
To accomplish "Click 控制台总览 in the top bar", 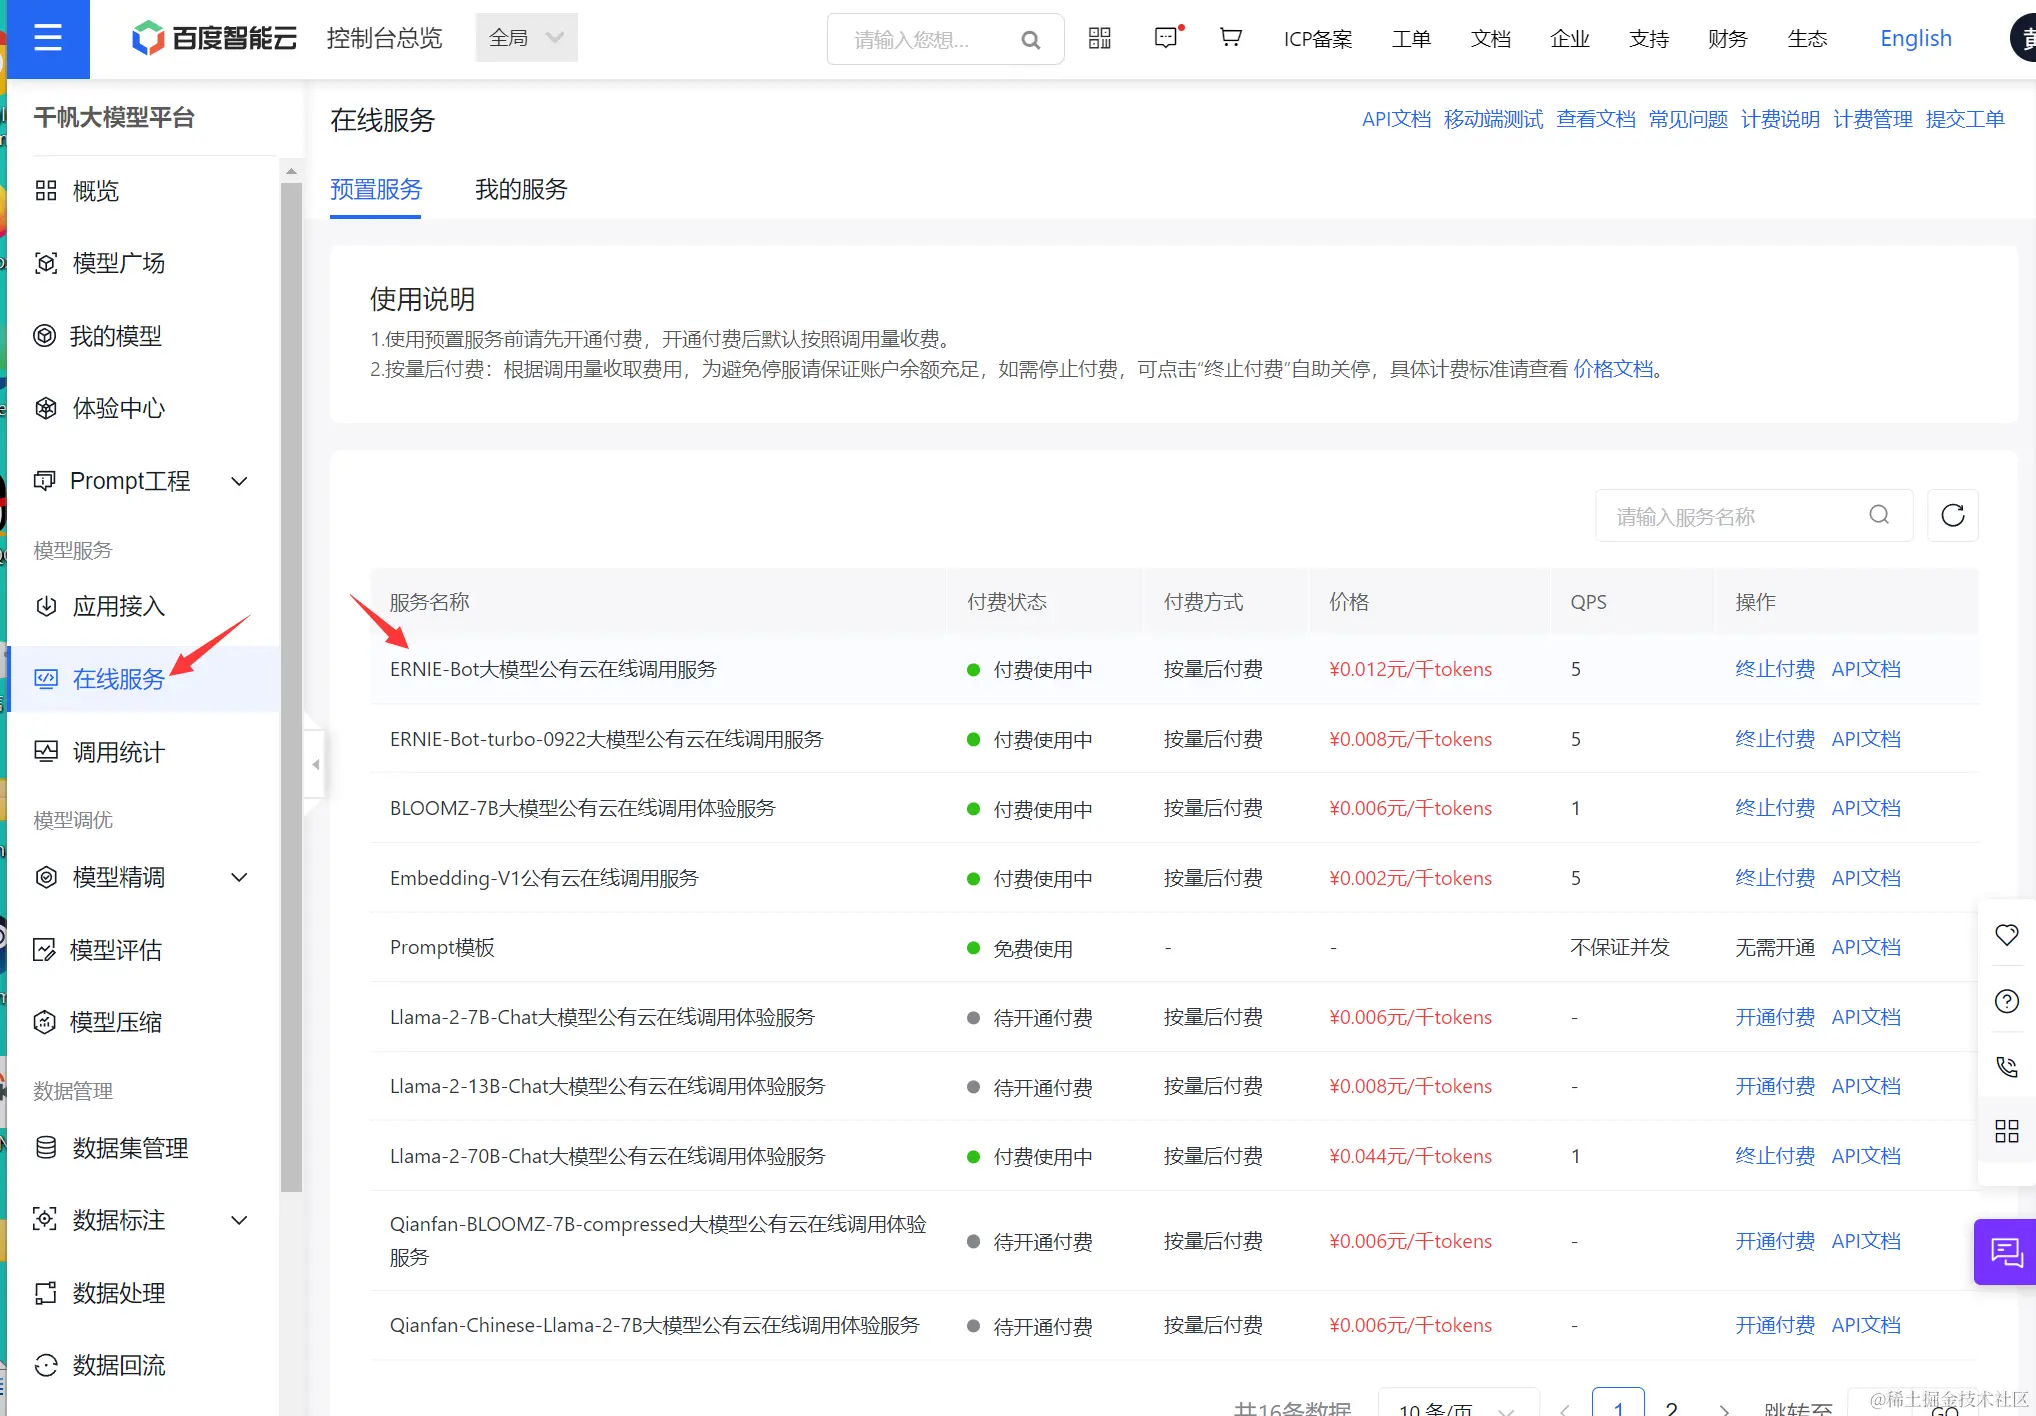I will [x=383, y=38].
